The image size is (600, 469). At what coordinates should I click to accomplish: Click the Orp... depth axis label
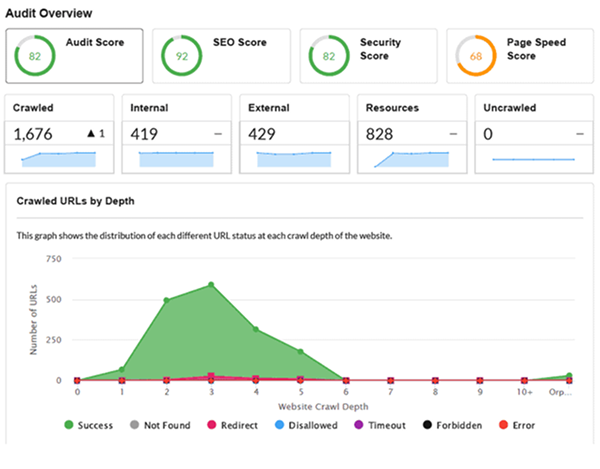560,392
